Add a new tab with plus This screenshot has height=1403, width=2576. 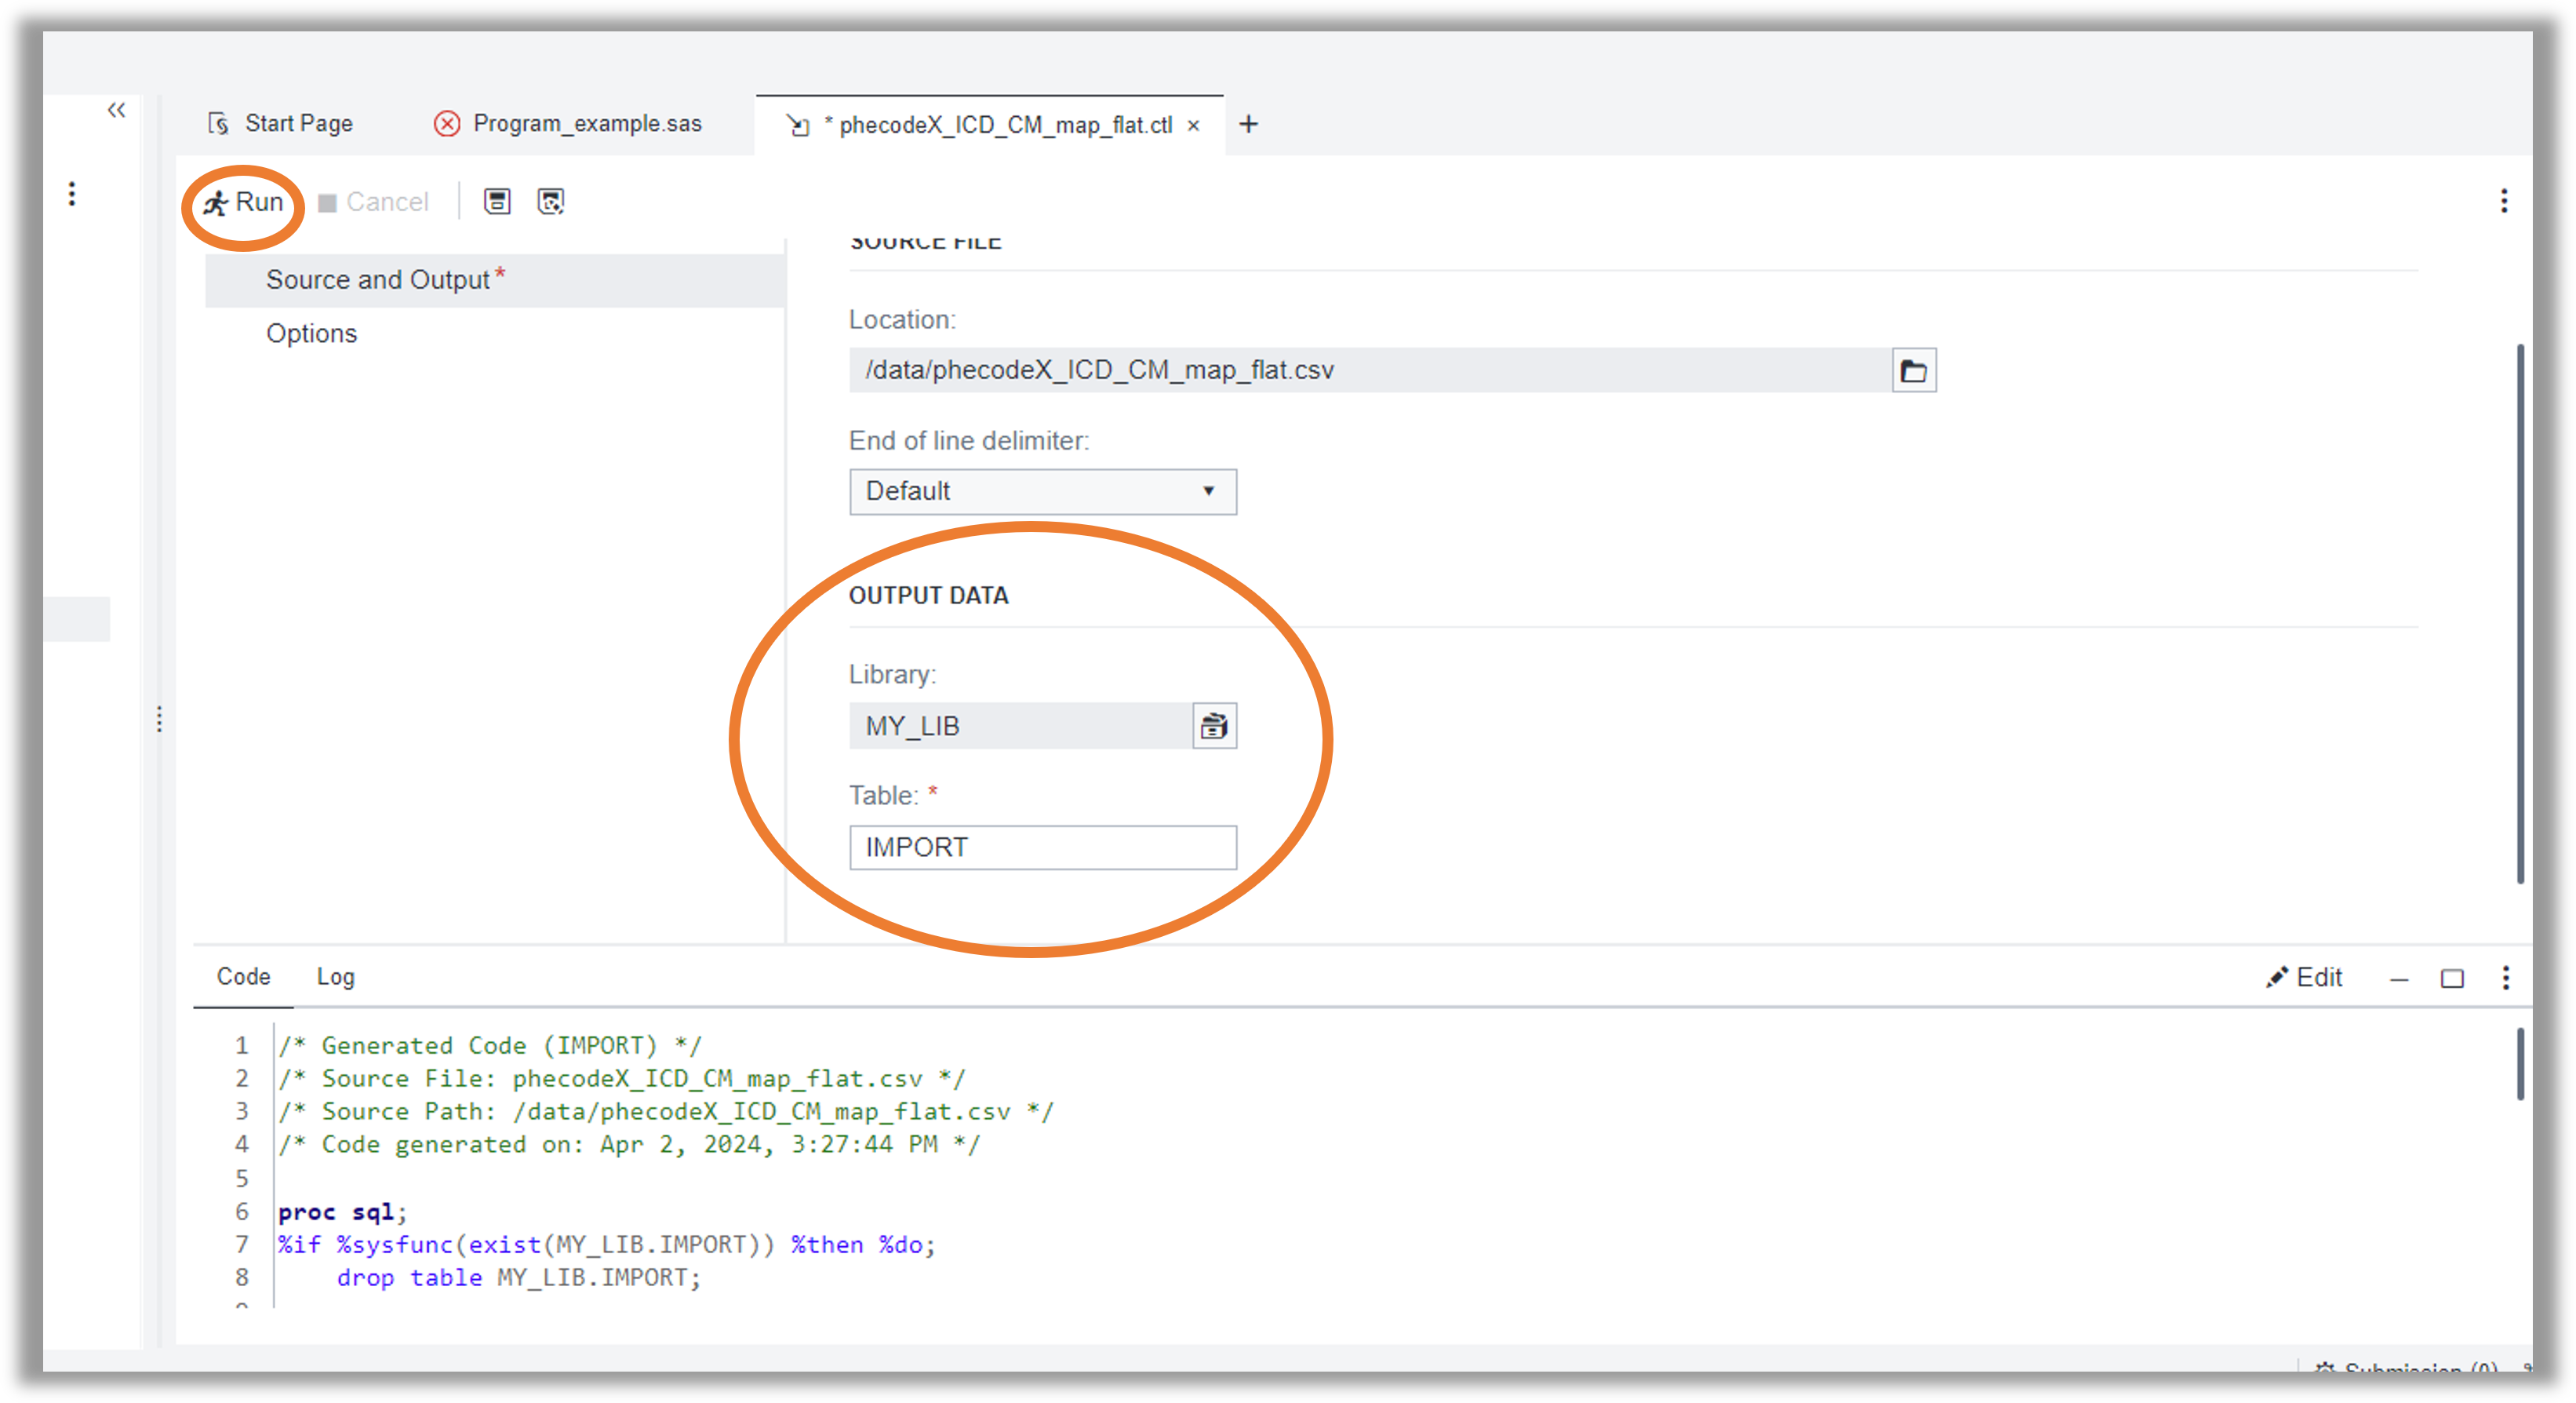coord(1248,125)
